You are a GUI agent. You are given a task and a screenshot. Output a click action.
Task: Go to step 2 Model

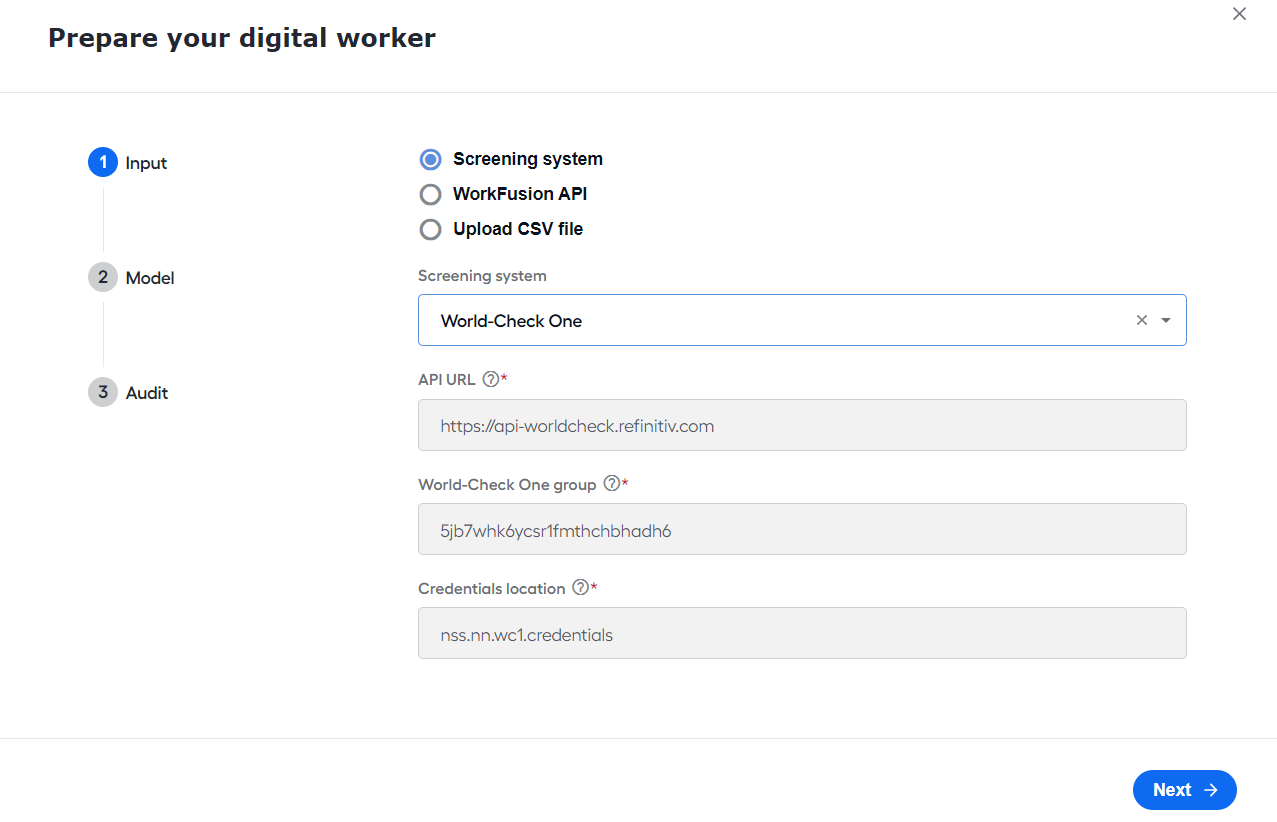click(131, 277)
